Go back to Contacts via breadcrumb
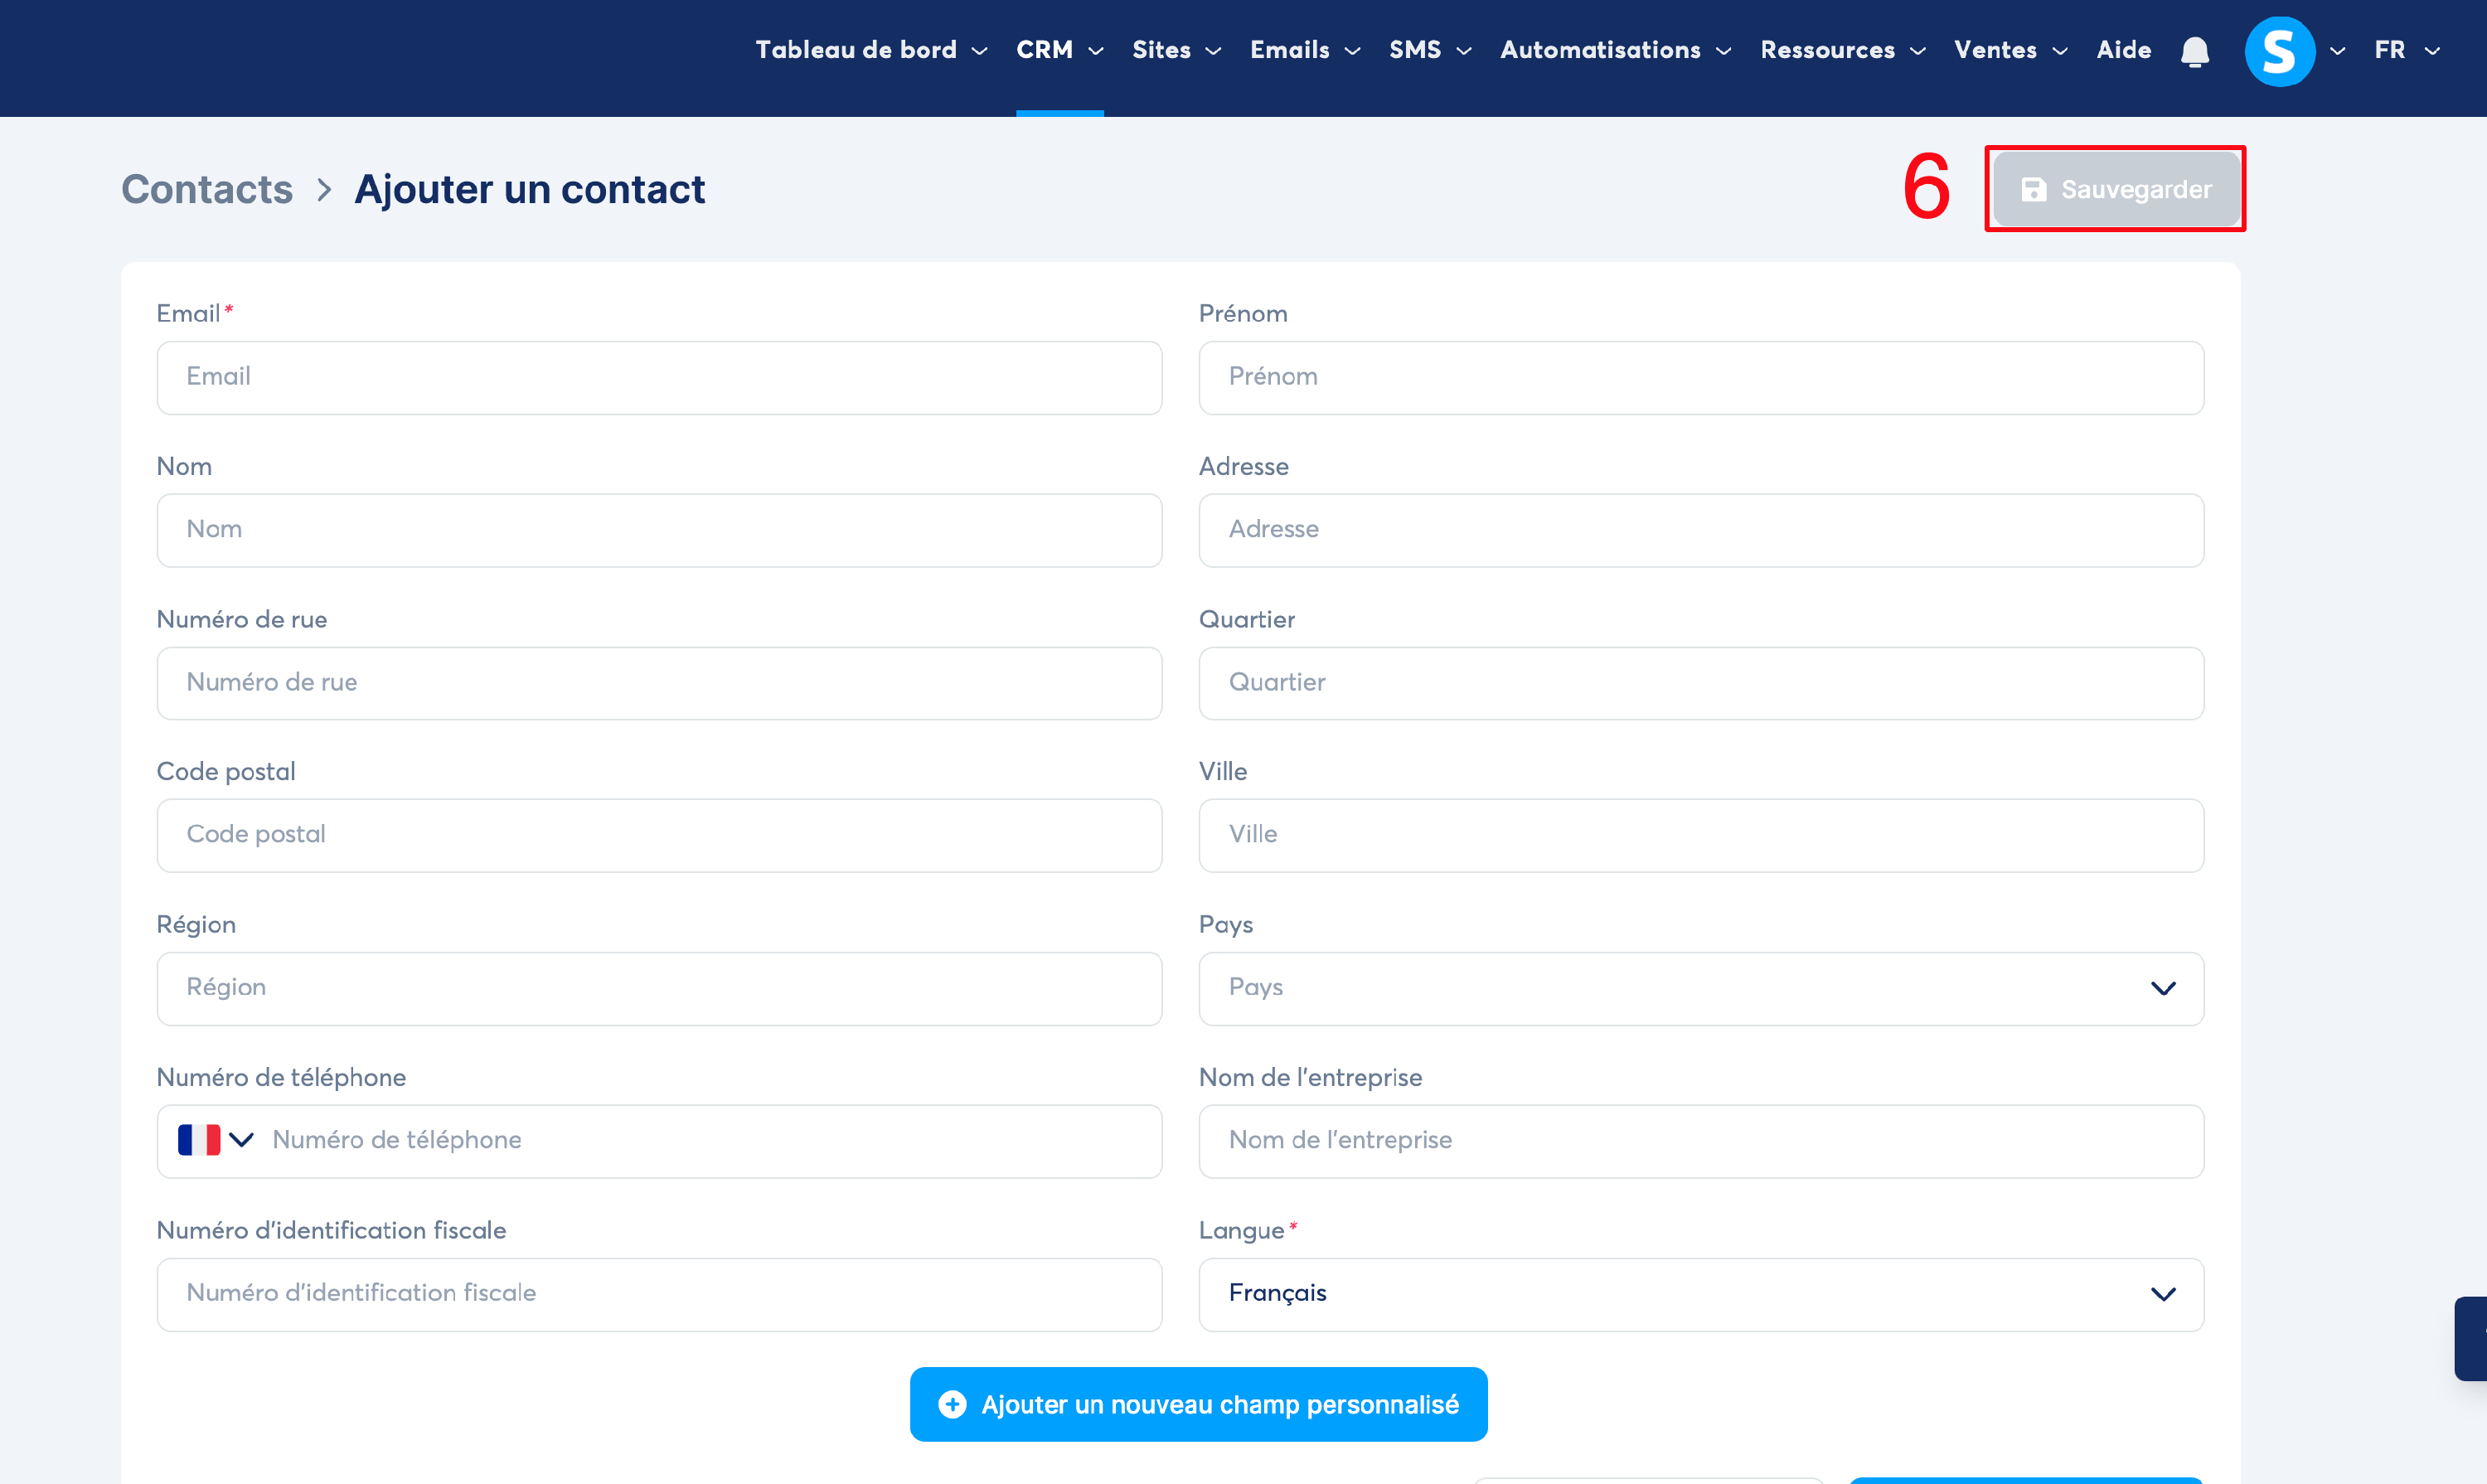Image resolution: width=2487 pixels, height=1484 pixels. (x=207, y=190)
